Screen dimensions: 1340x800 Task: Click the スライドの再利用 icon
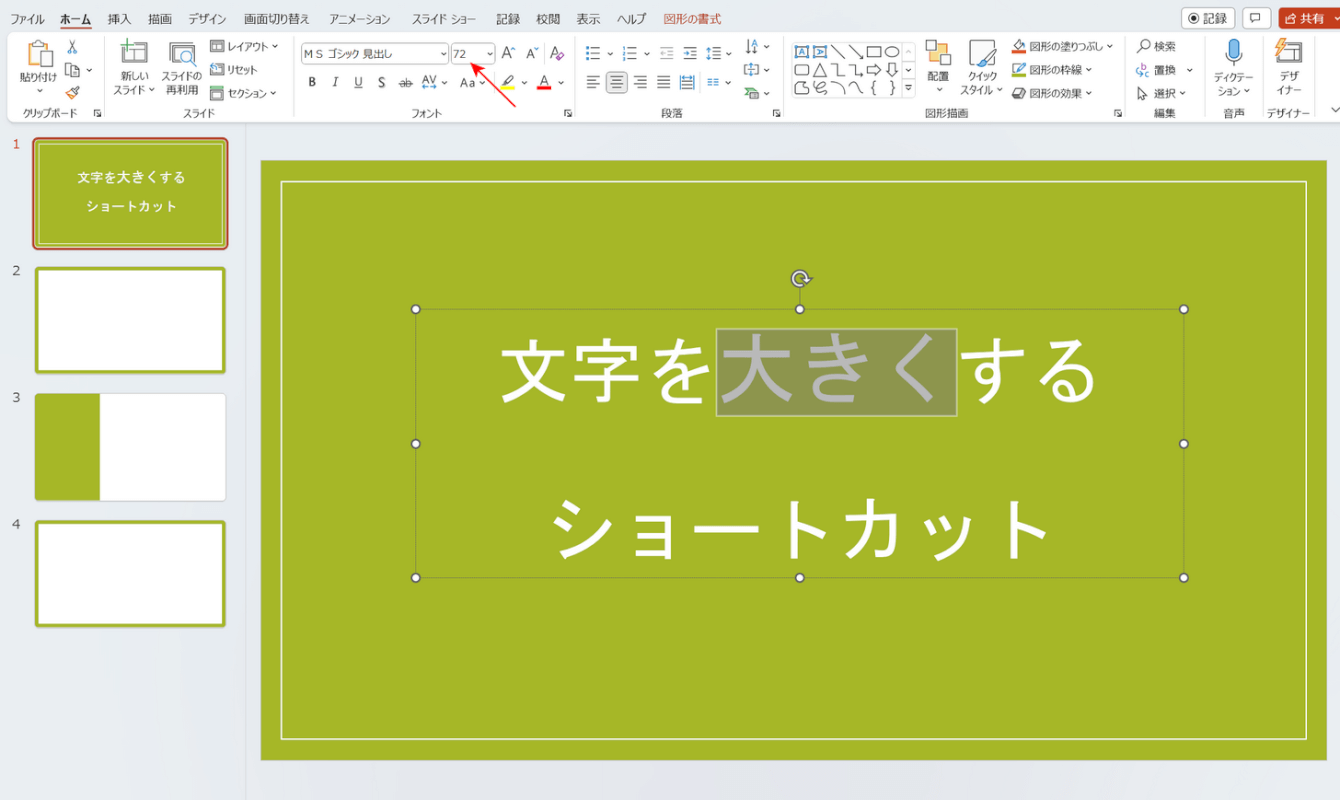tap(182, 53)
